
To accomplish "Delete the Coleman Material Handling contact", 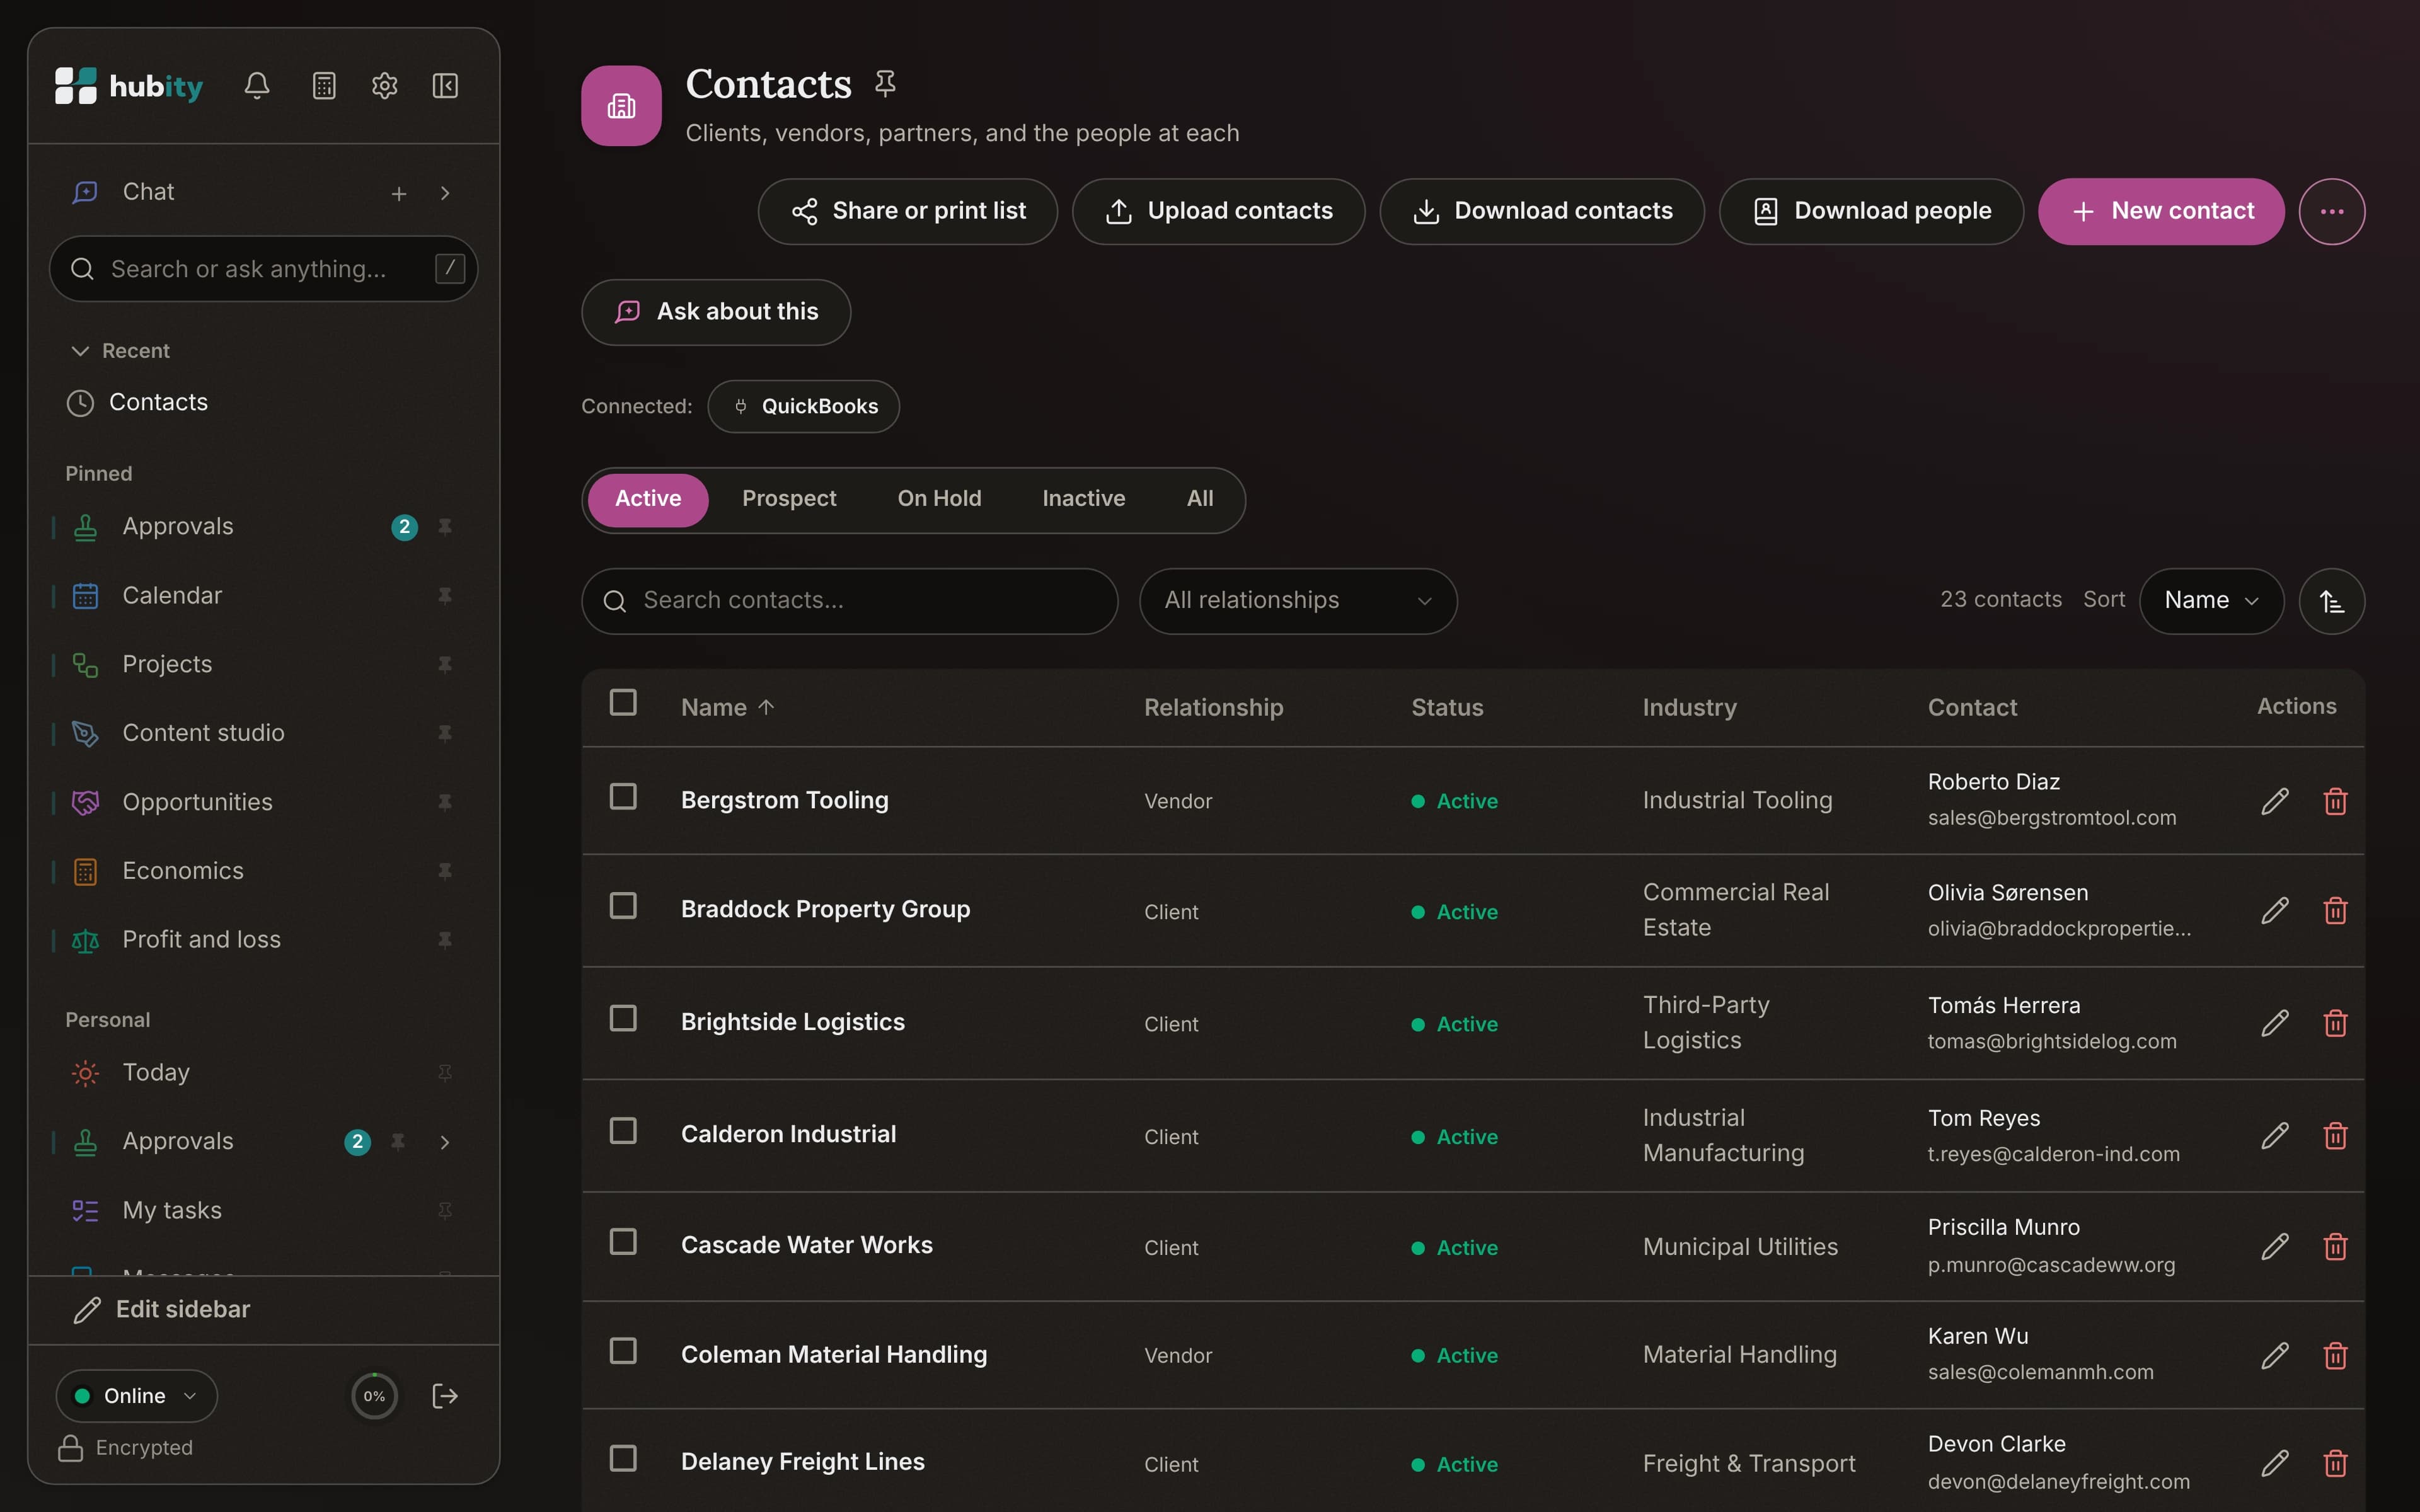I will (2336, 1356).
